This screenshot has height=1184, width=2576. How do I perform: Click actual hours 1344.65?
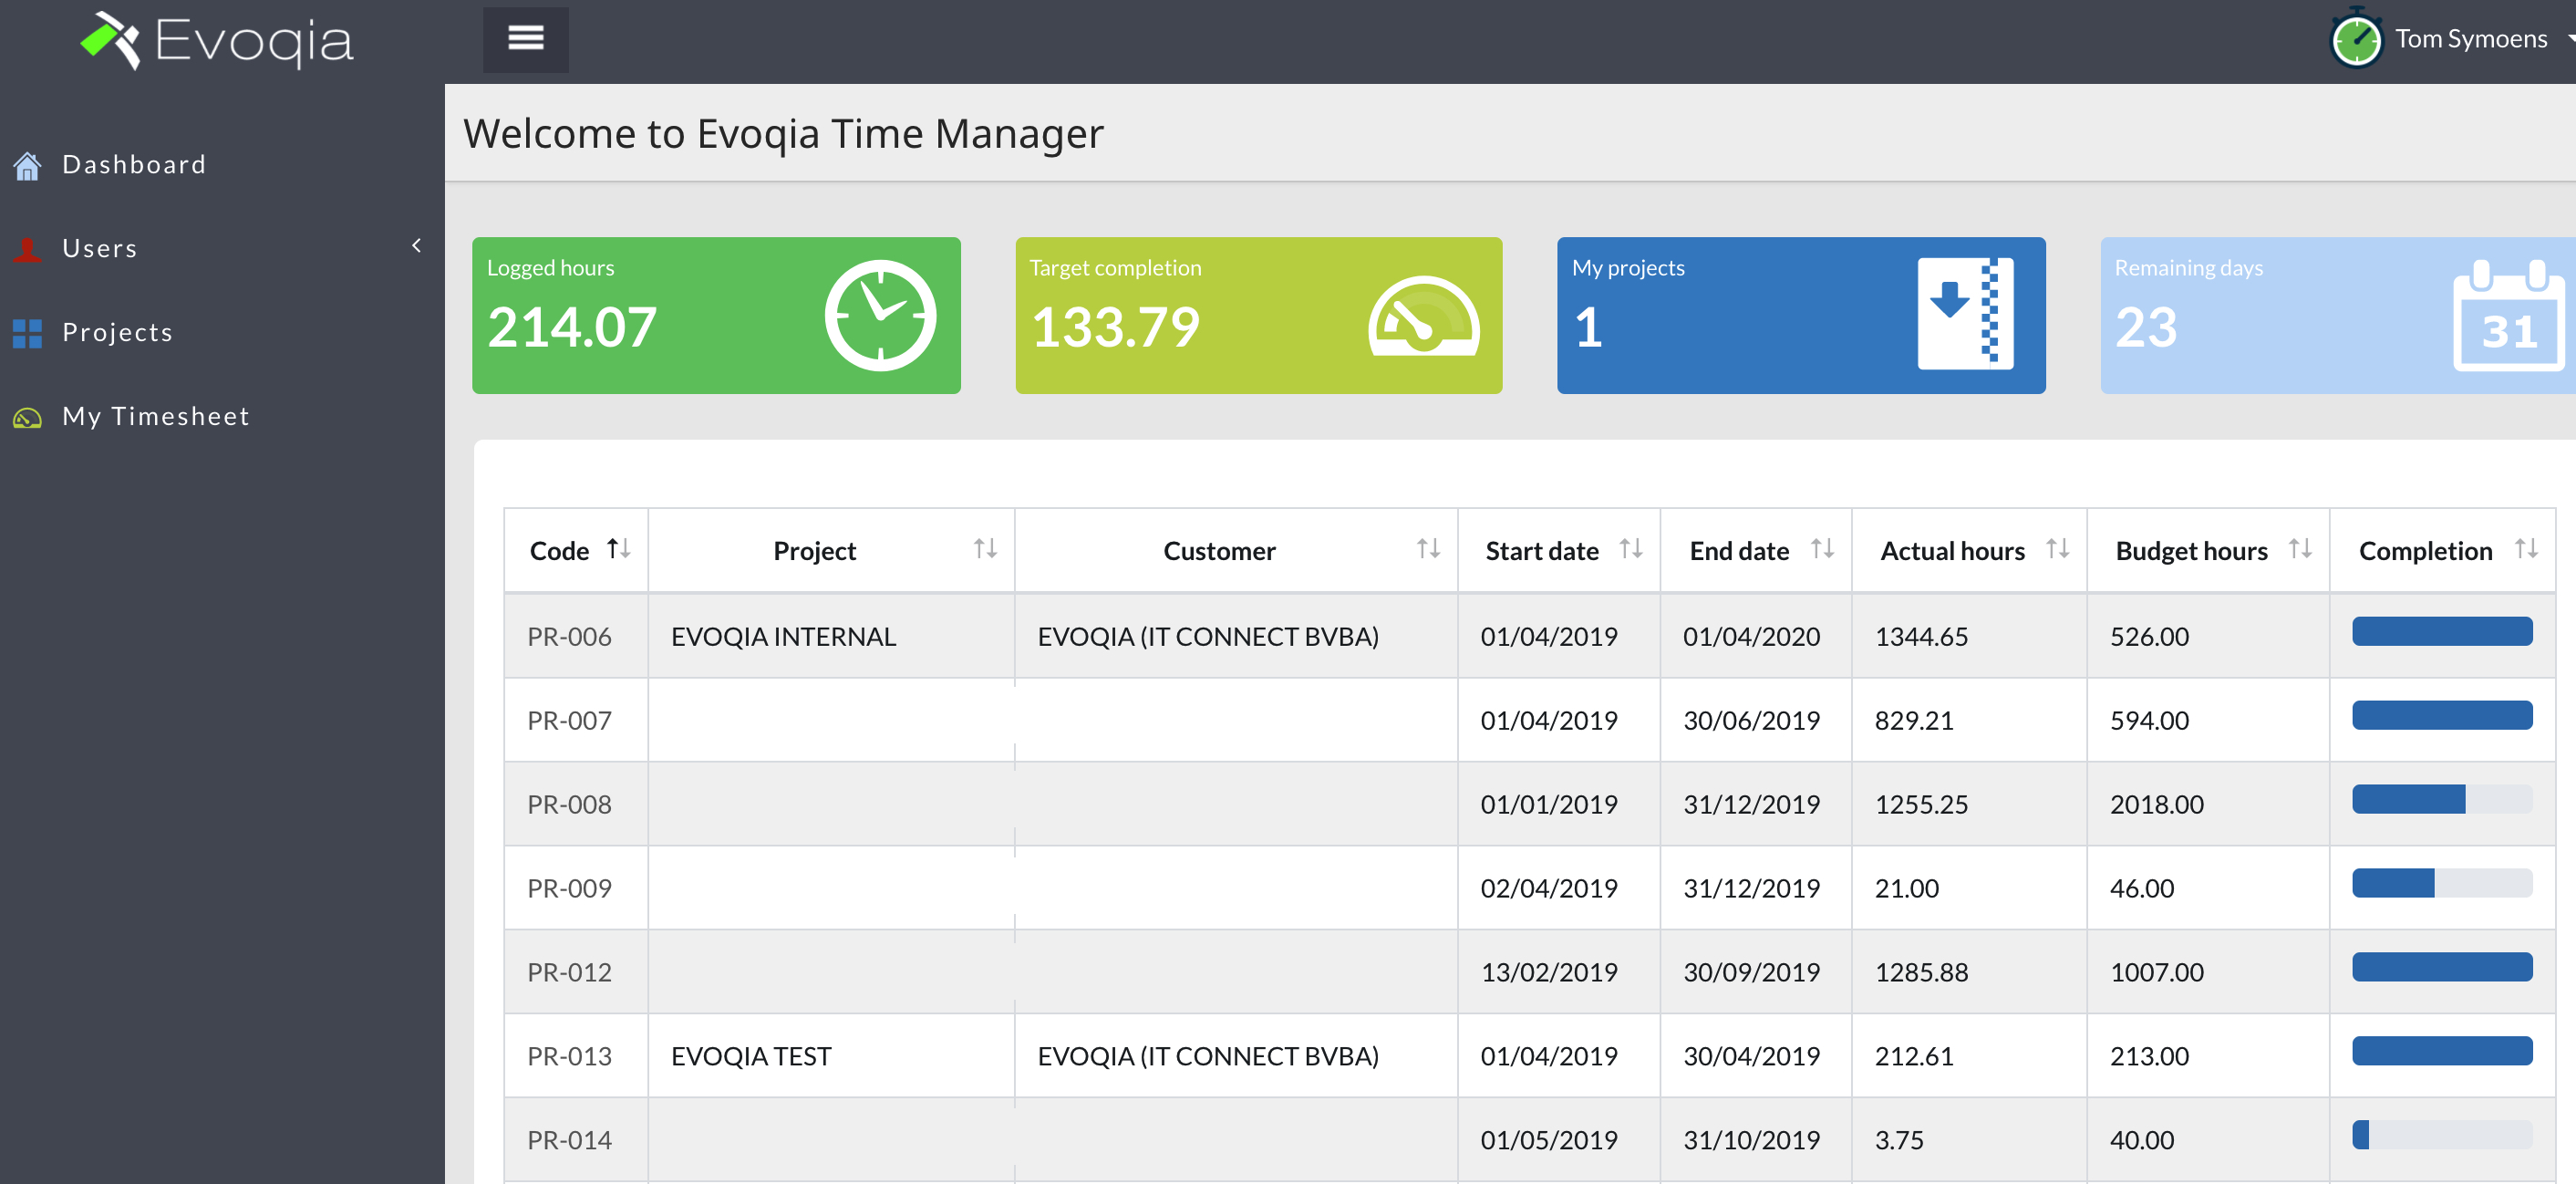pyautogui.click(x=1921, y=637)
